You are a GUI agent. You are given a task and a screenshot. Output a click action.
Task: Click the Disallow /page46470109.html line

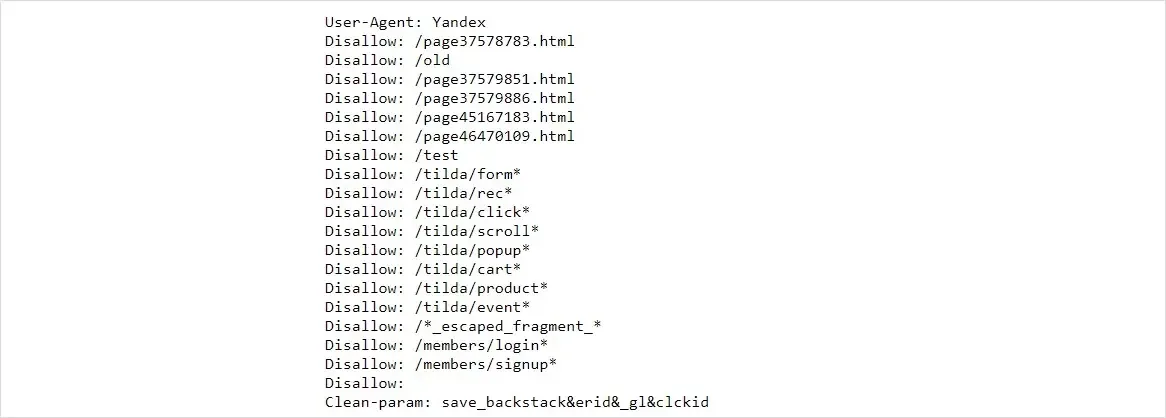coord(449,136)
